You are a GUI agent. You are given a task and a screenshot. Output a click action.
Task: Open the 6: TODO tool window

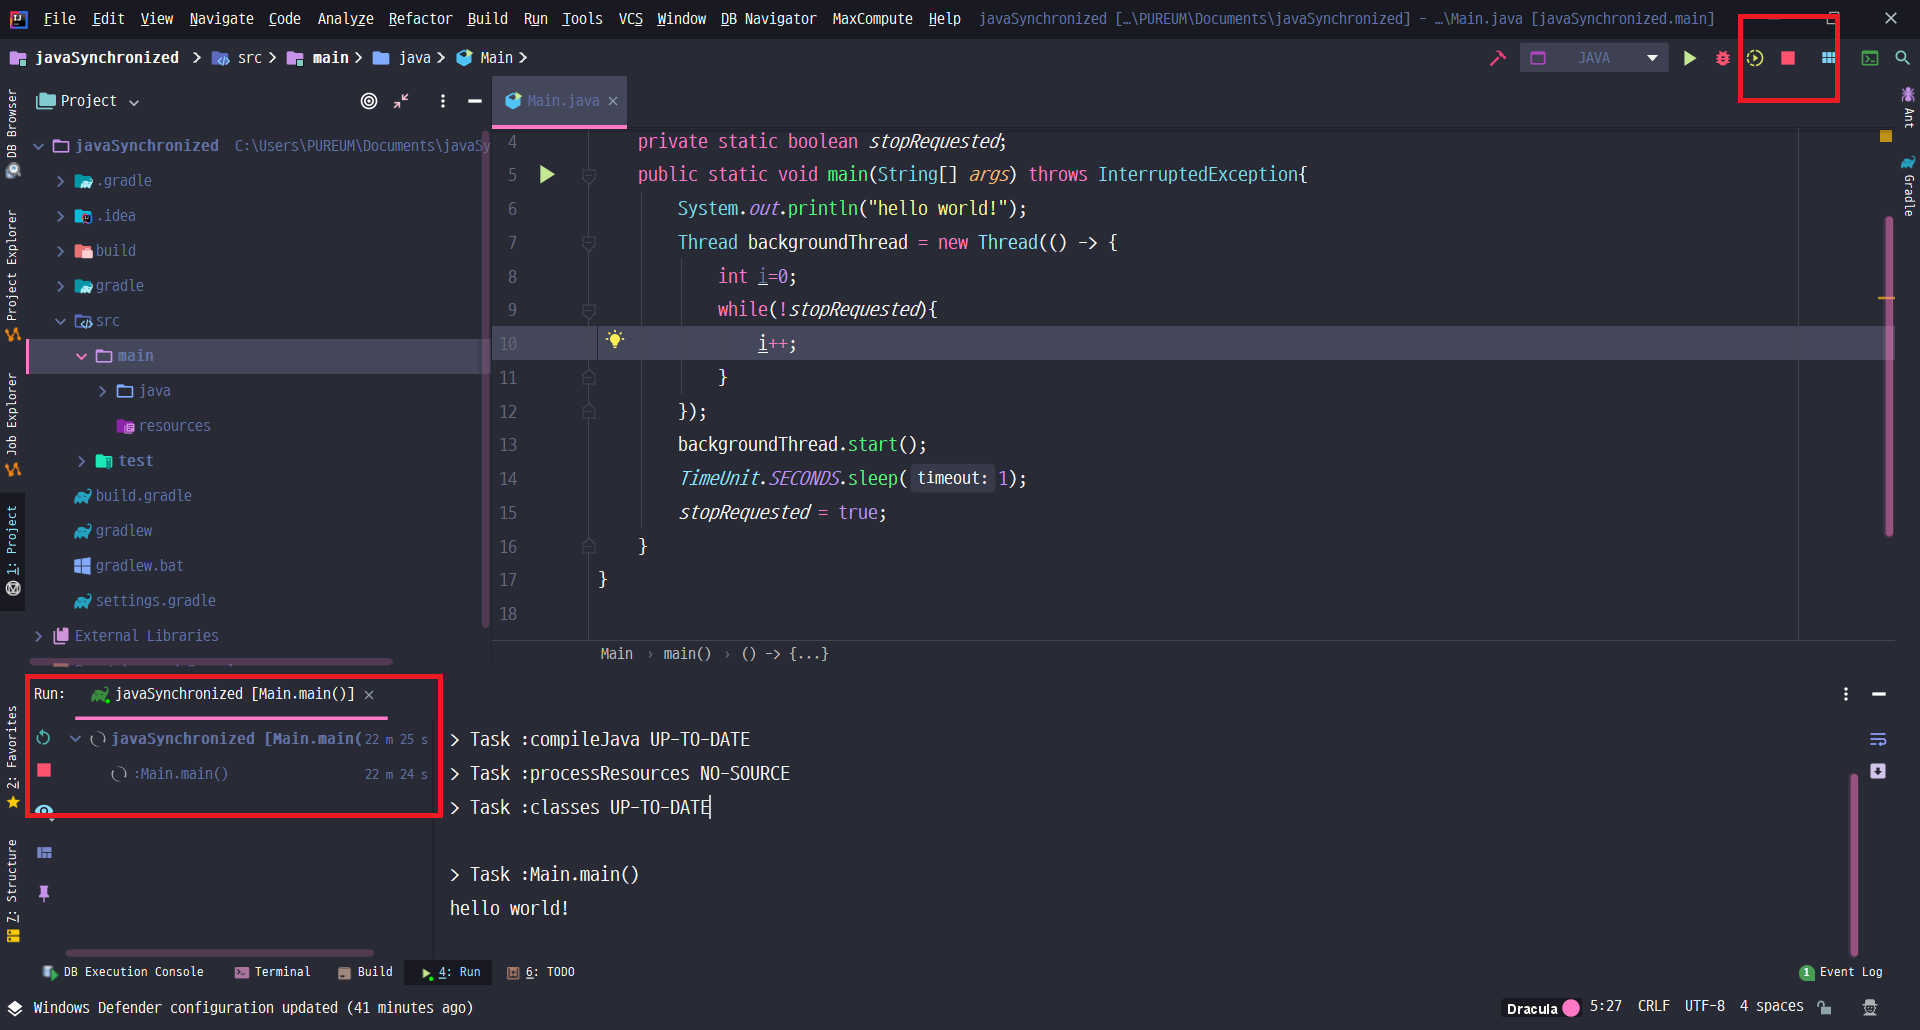click(x=541, y=972)
